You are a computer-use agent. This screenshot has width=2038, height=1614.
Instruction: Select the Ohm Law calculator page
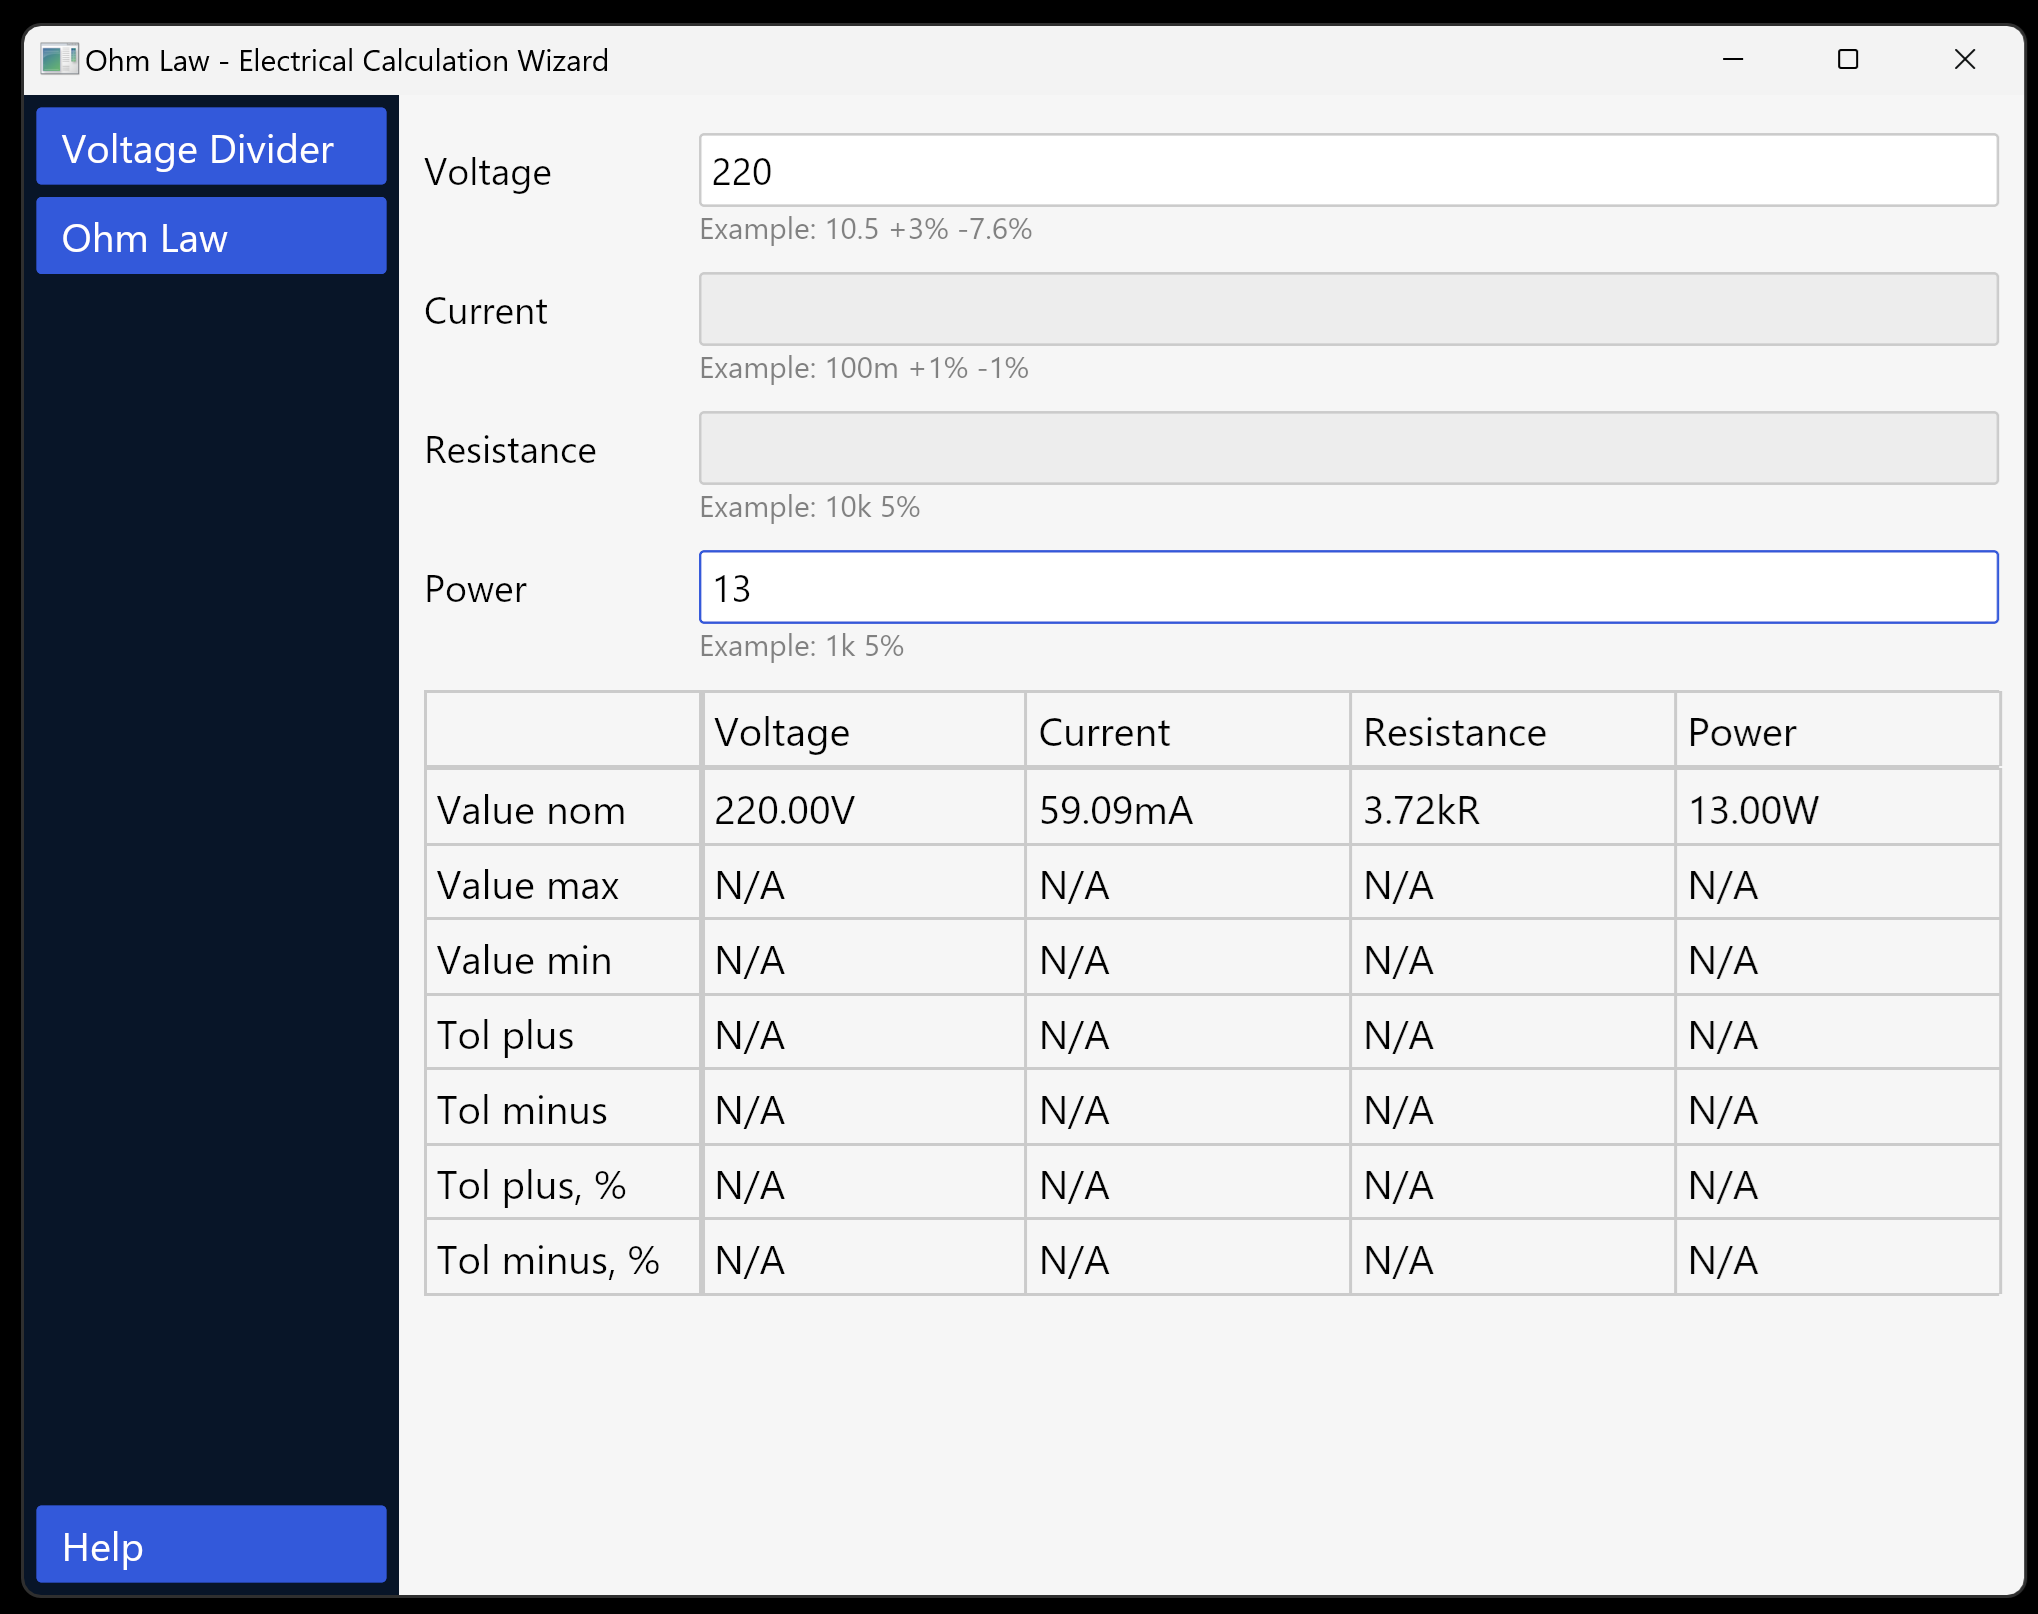210,237
